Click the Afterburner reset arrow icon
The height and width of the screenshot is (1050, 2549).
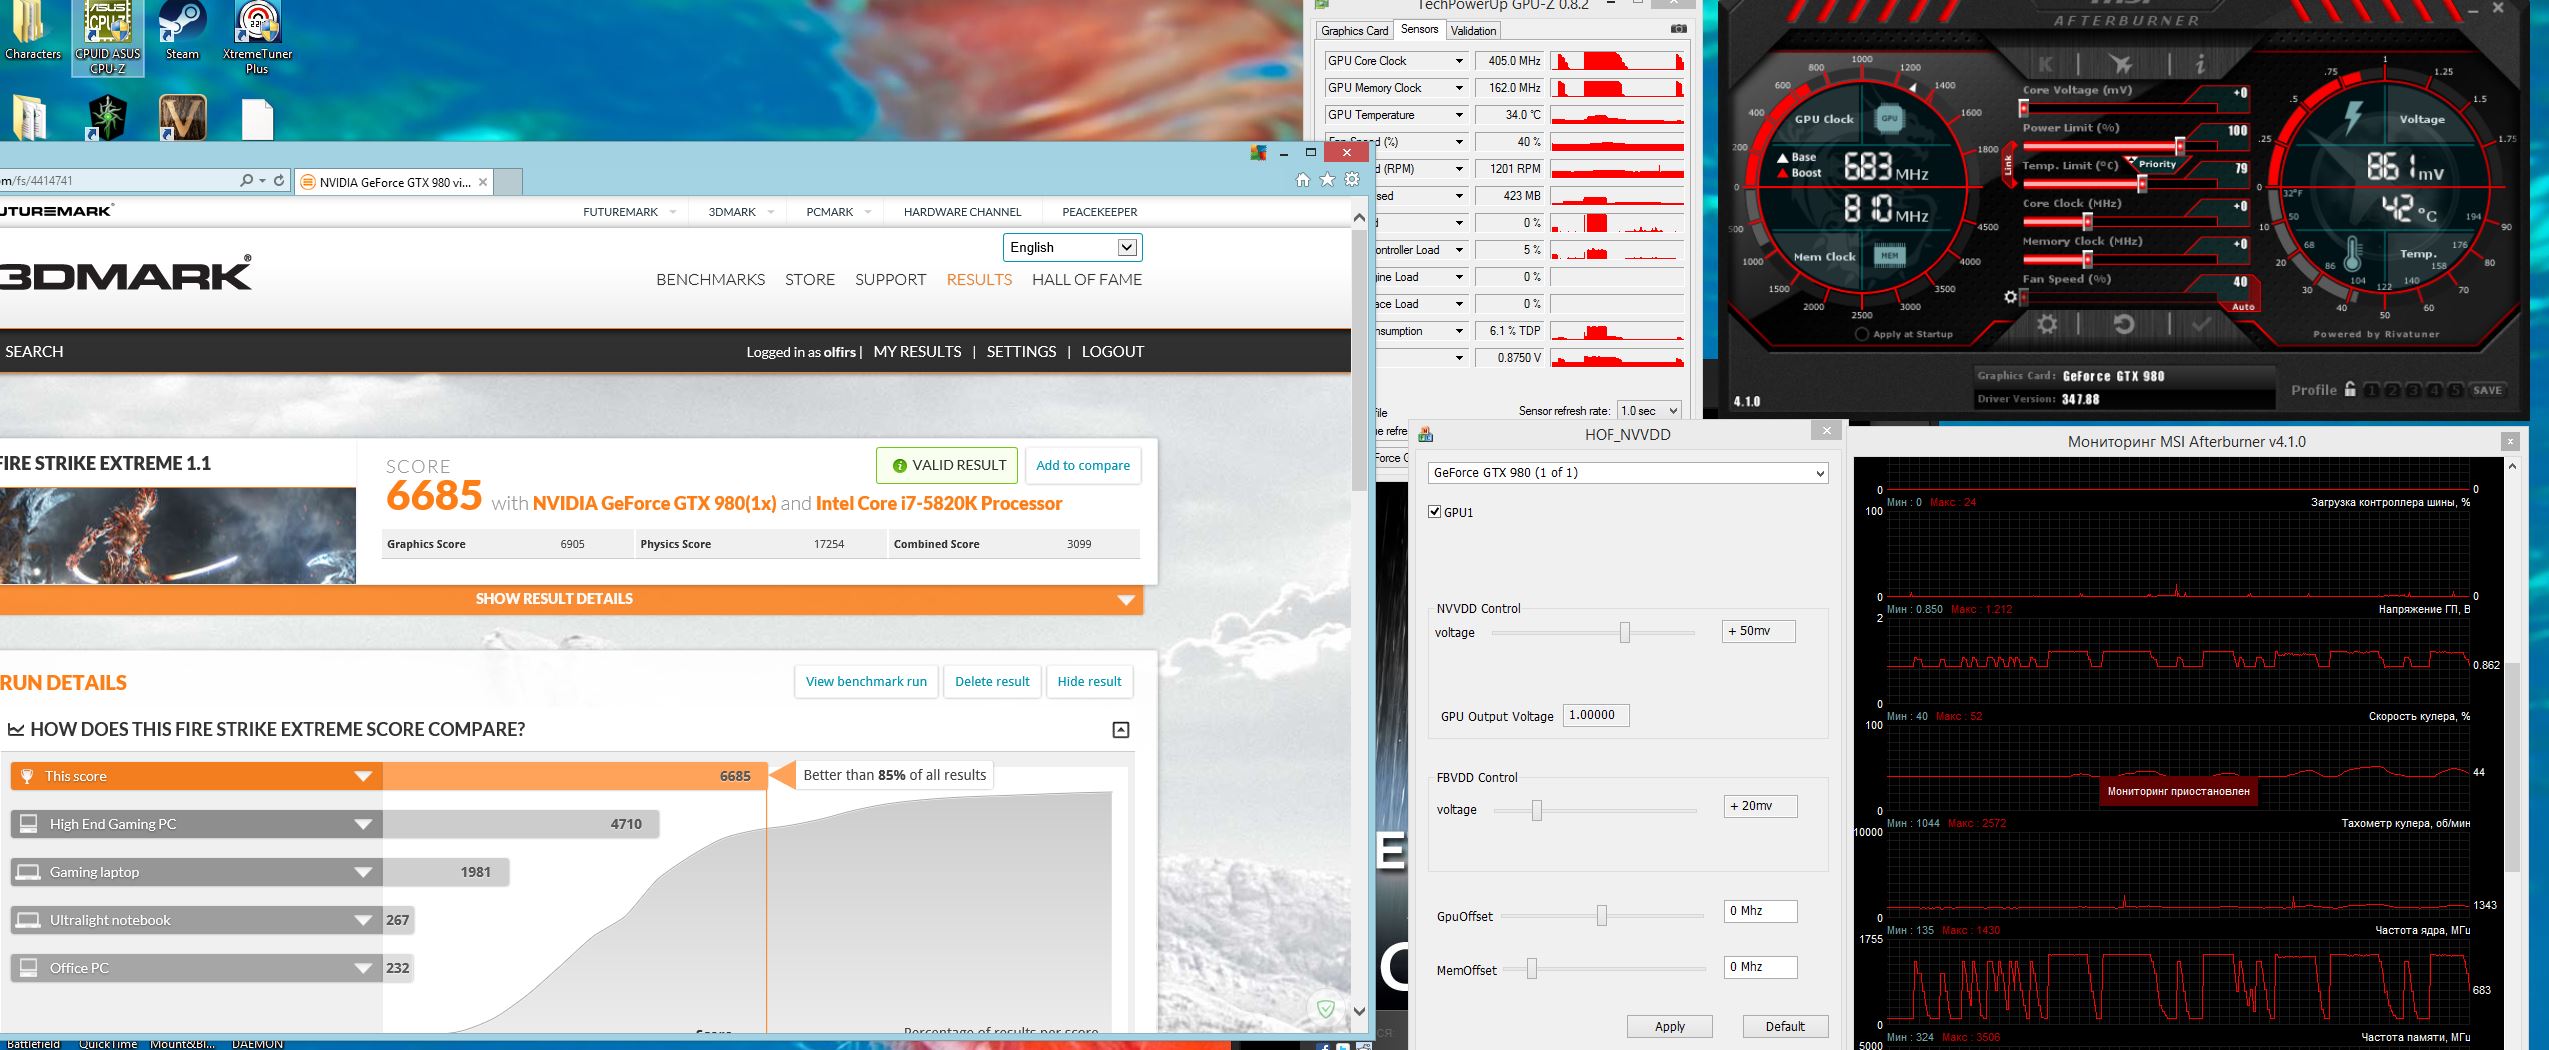(2123, 324)
